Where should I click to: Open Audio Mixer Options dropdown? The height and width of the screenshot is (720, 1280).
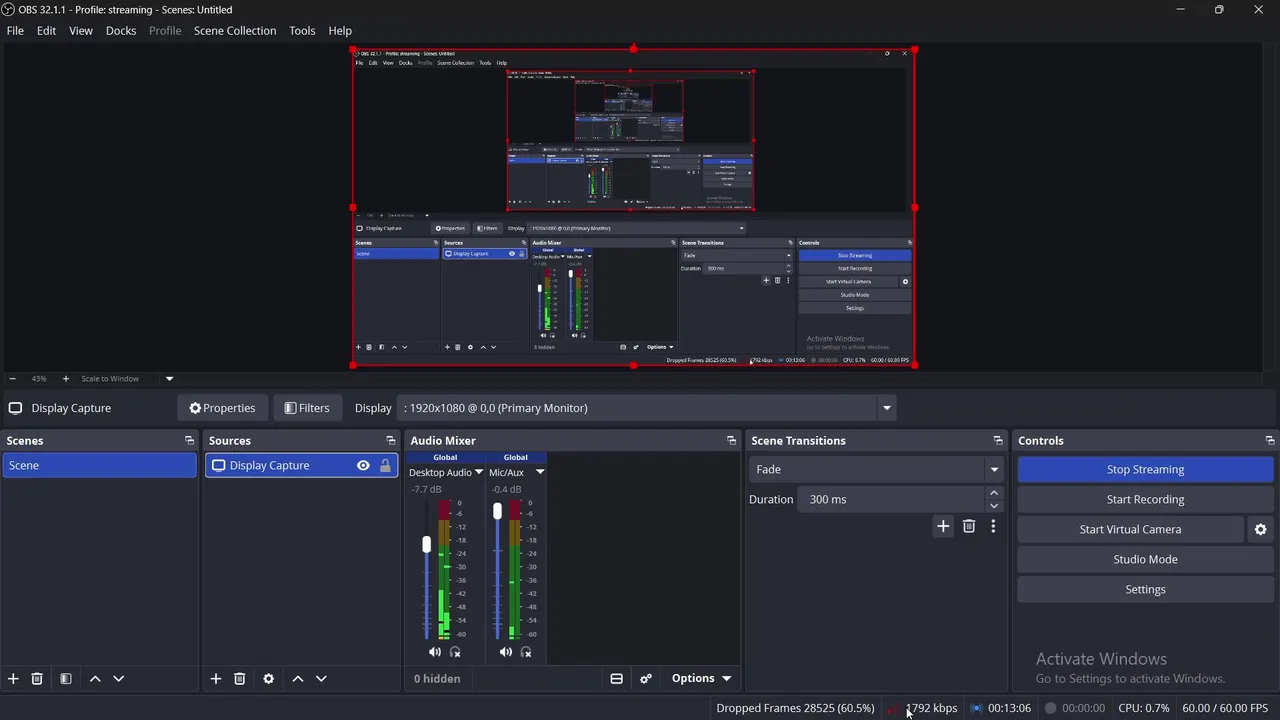(701, 678)
